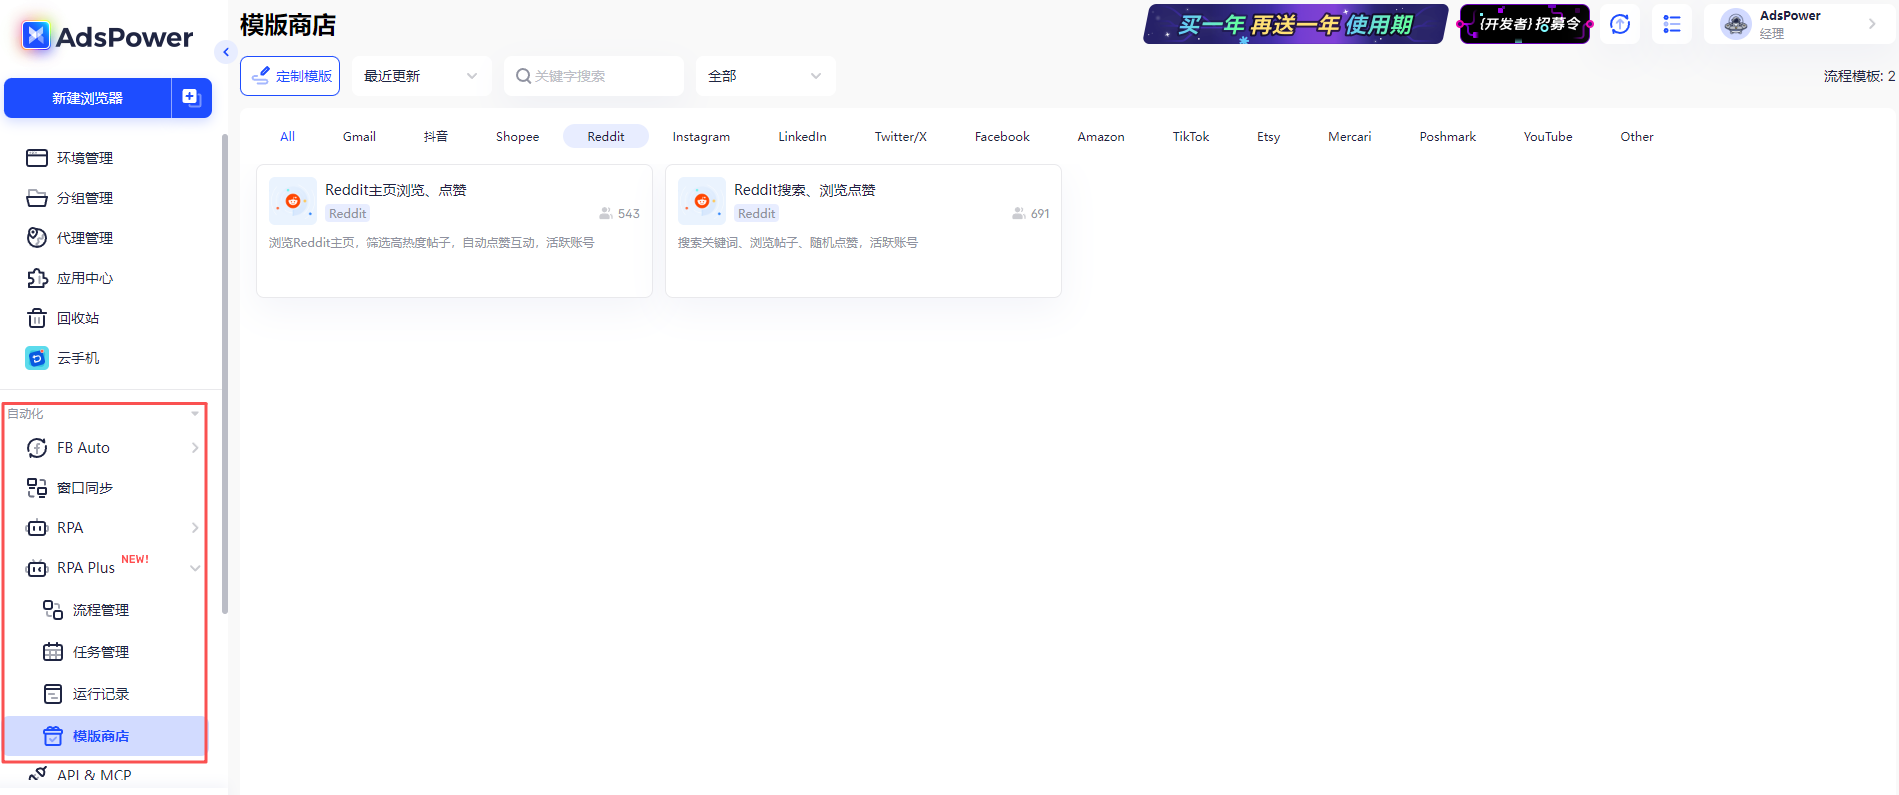Open the Reddit搜索、浏览点赞 template card
Image resolution: width=1899 pixels, height=795 pixels.
point(863,231)
